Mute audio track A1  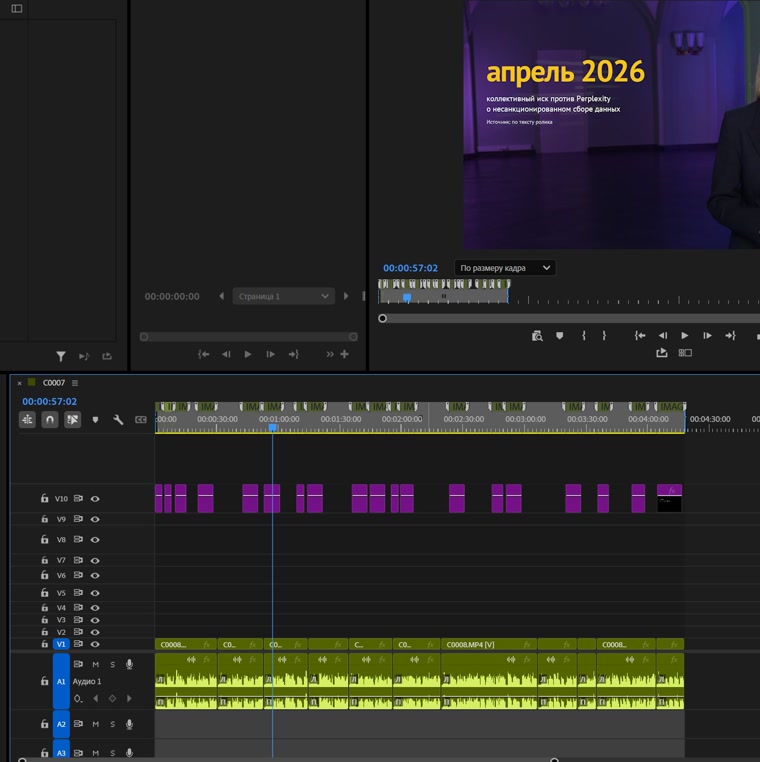[96, 664]
